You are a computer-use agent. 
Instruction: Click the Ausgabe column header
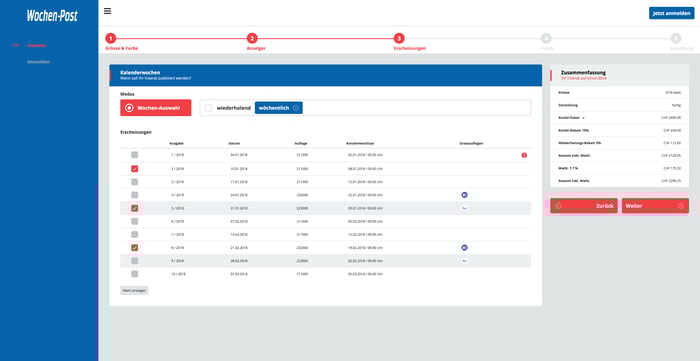click(x=177, y=143)
